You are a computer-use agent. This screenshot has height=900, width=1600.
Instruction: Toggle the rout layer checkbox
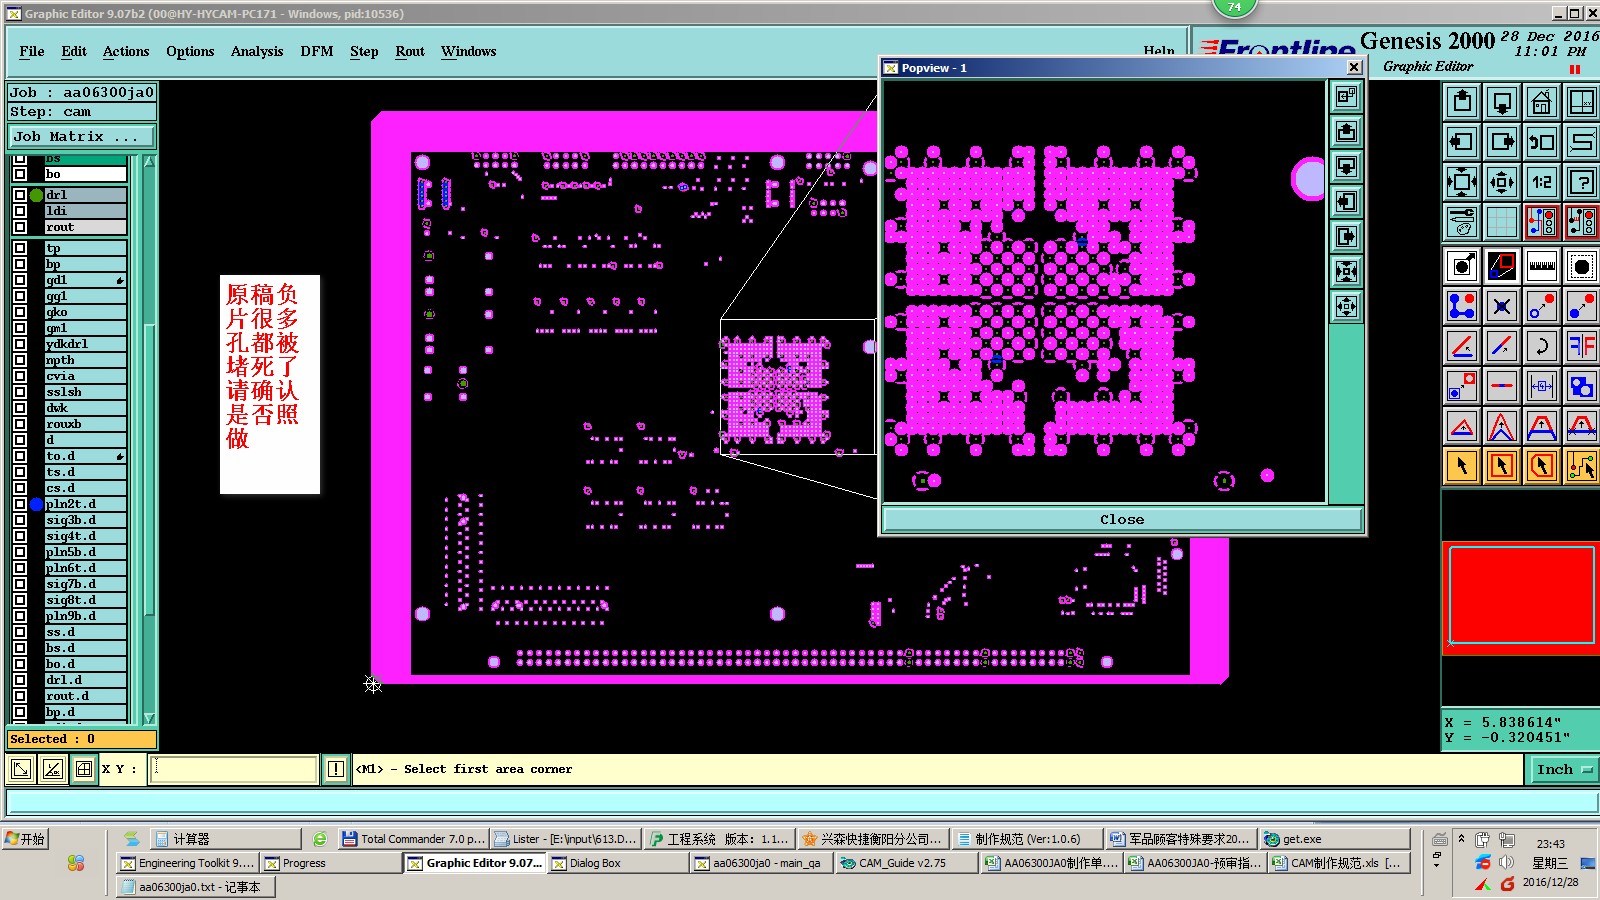[x=20, y=227]
